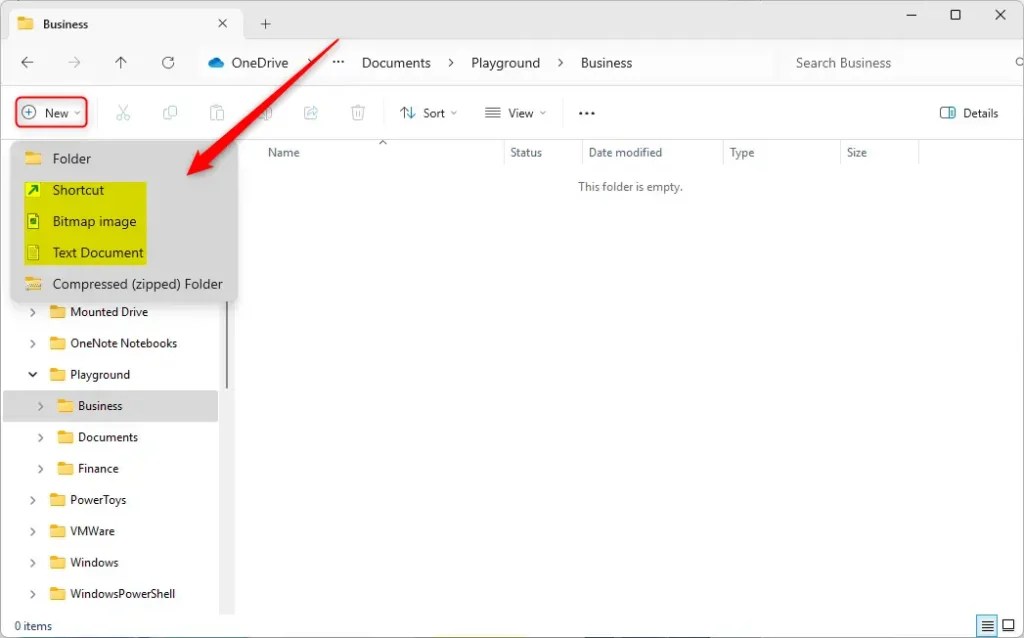Maximize the File Explorer window
Image resolution: width=1024 pixels, height=638 pixels.
tap(955, 15)
